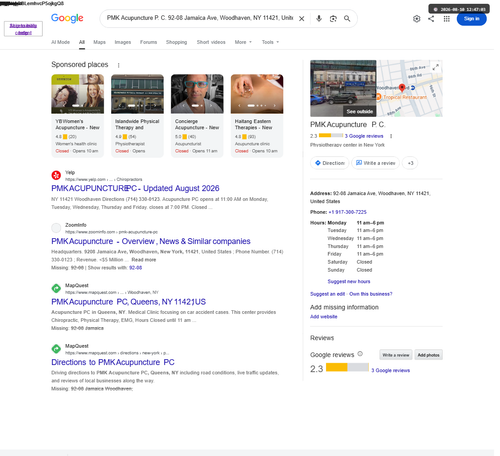Open Sponsored places options menu
Viewport: 500px width, 456px height.
(118, 65)
